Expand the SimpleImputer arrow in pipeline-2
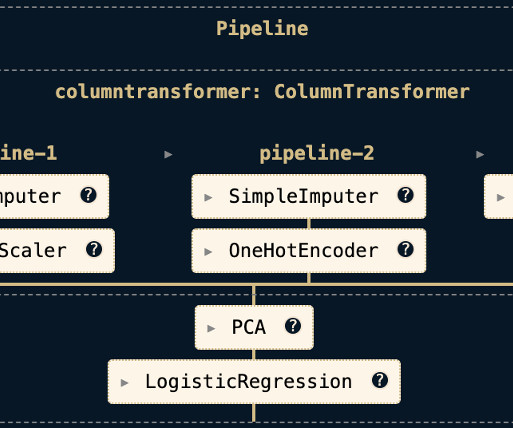This screenshot has height=428, width=513. [x=208, y=197]
